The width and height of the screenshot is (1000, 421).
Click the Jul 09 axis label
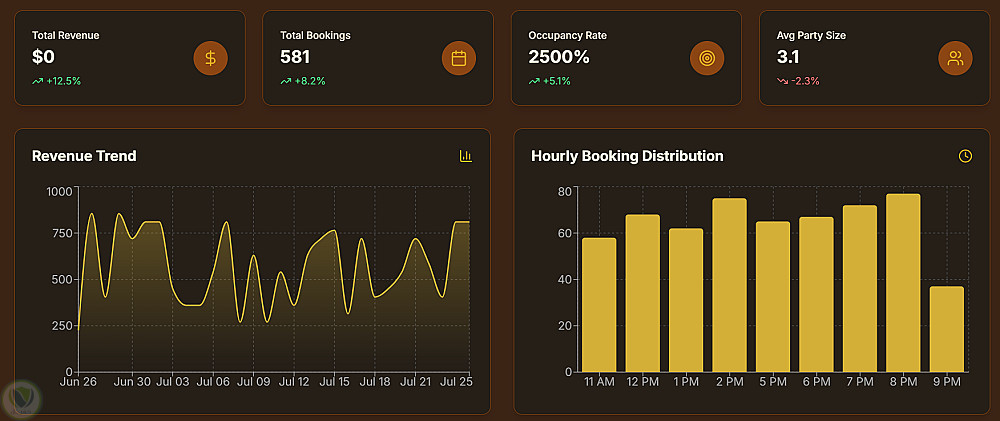point(253,382)
